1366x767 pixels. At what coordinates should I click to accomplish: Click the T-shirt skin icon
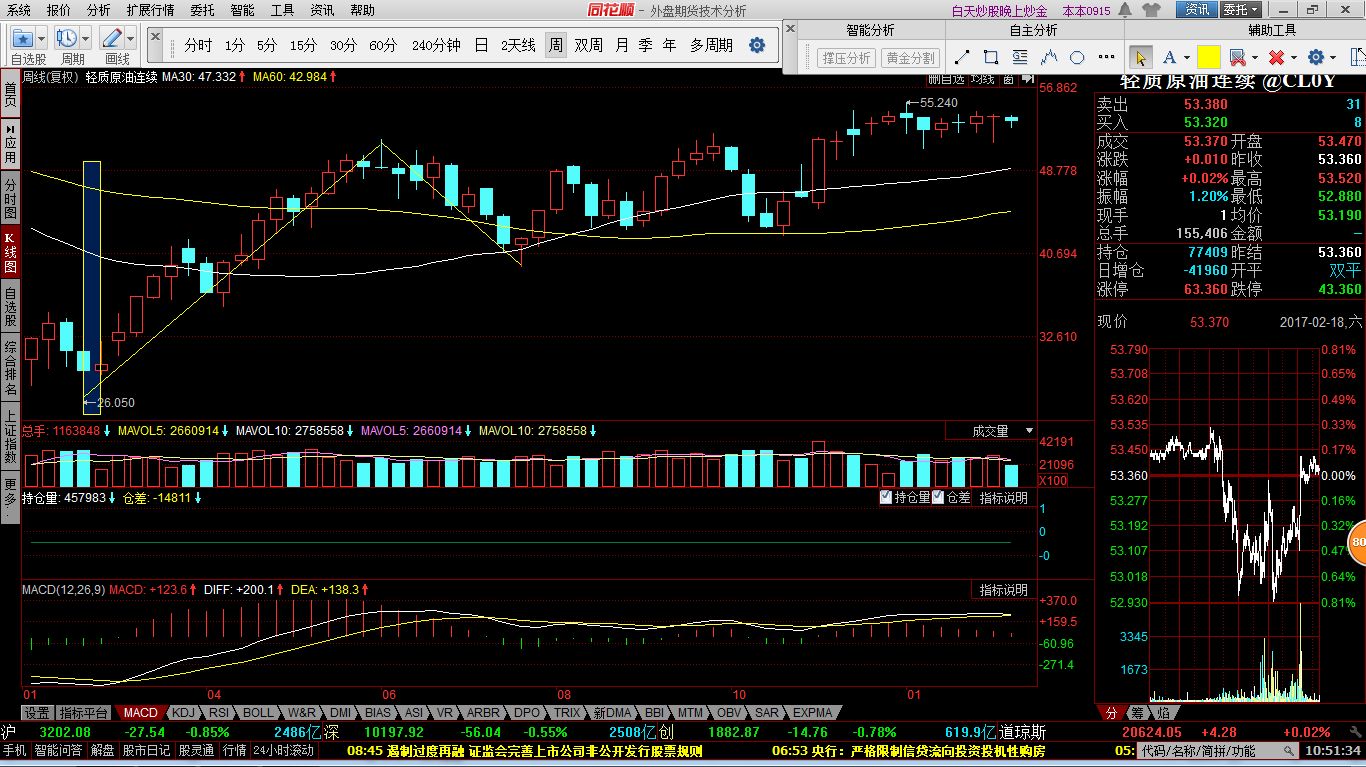(1151, 10)
